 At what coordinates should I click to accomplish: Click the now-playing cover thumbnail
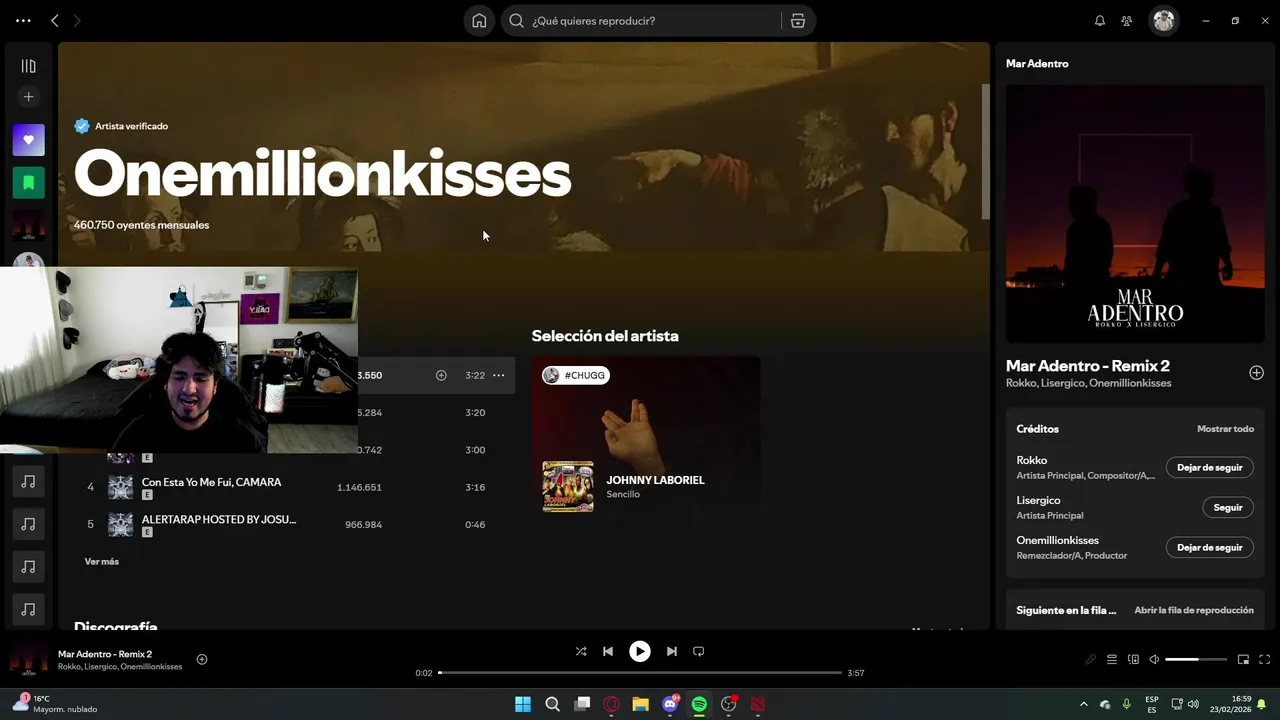click(28, 659)
